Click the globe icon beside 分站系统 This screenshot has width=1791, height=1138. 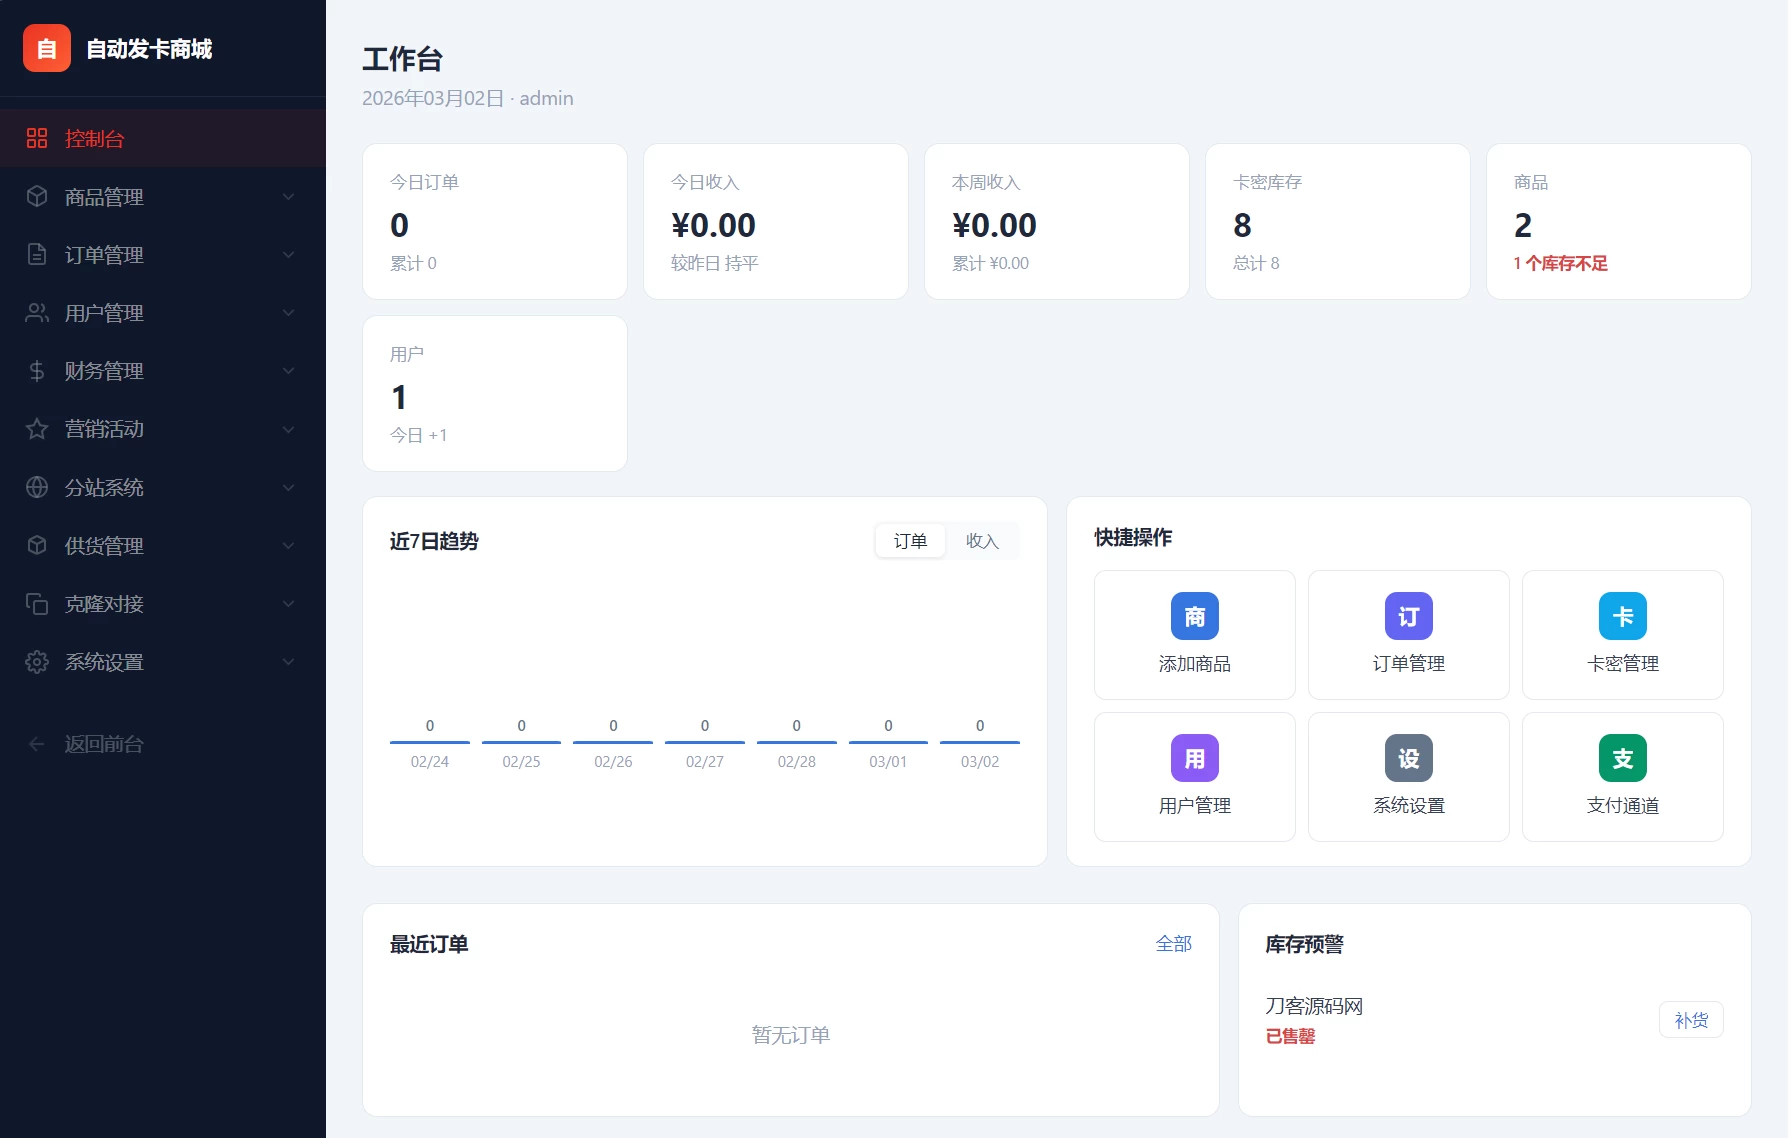[x=37, y=487]
